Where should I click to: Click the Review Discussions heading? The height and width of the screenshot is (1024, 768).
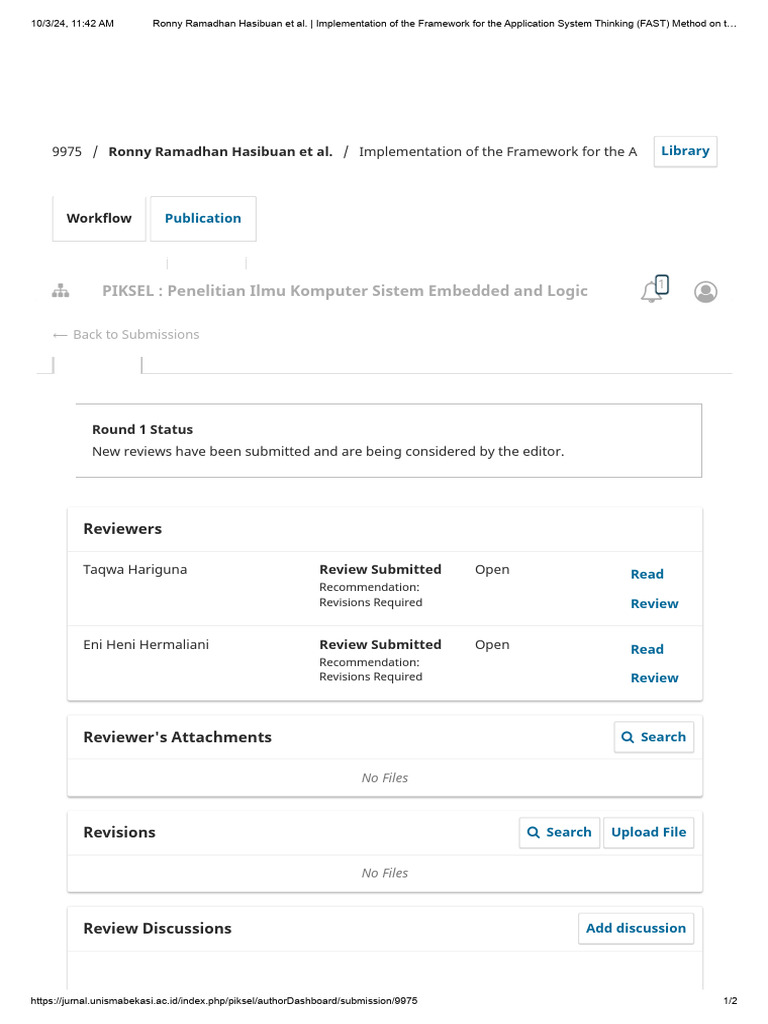pyautogui.click(x=157, y=928)
